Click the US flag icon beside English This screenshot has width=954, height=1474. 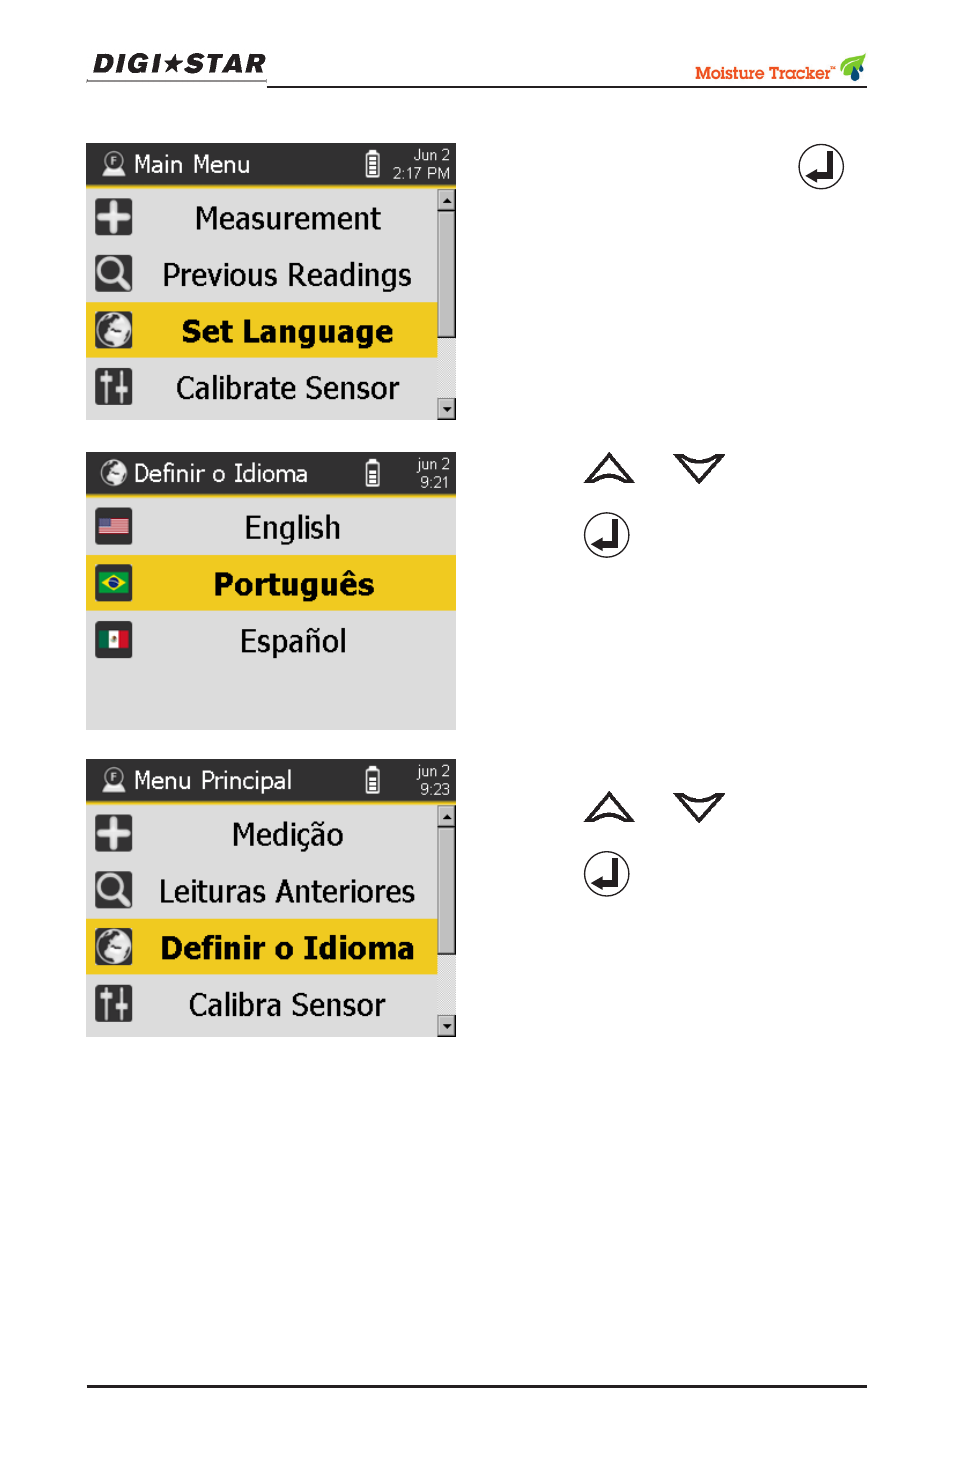[x=114, y=526]
